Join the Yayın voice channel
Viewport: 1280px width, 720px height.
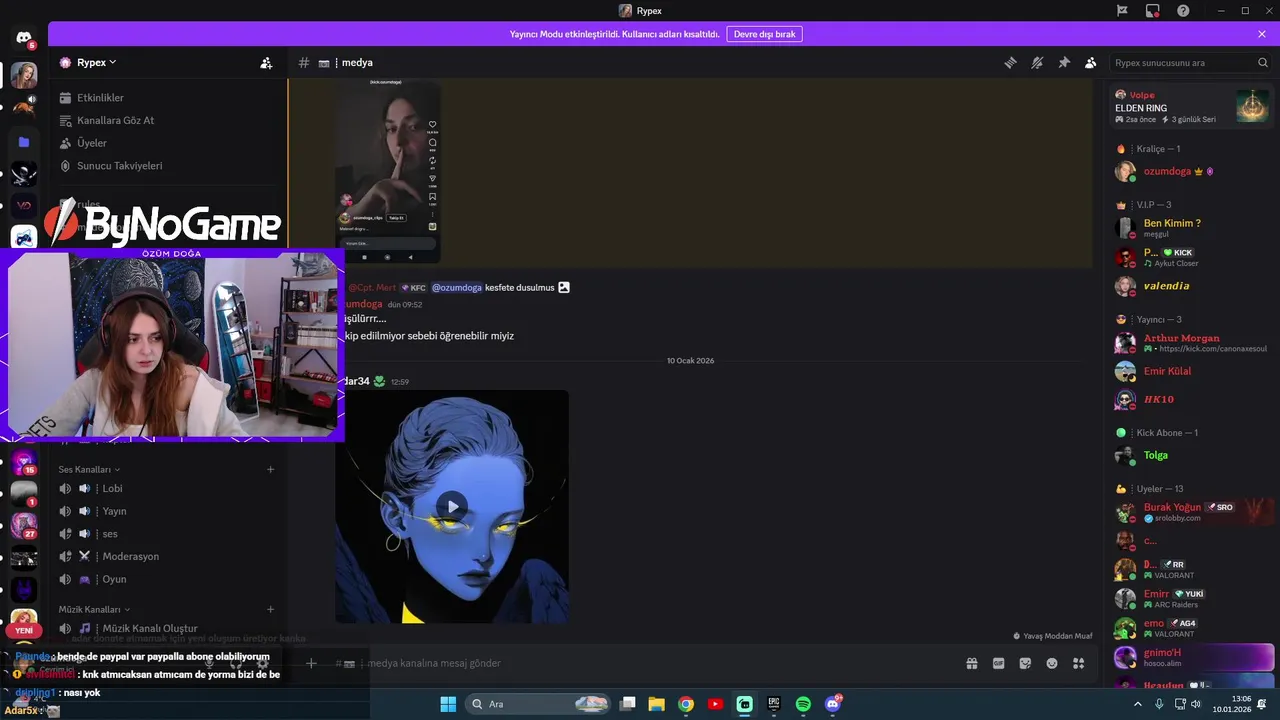tap(114, 511)
